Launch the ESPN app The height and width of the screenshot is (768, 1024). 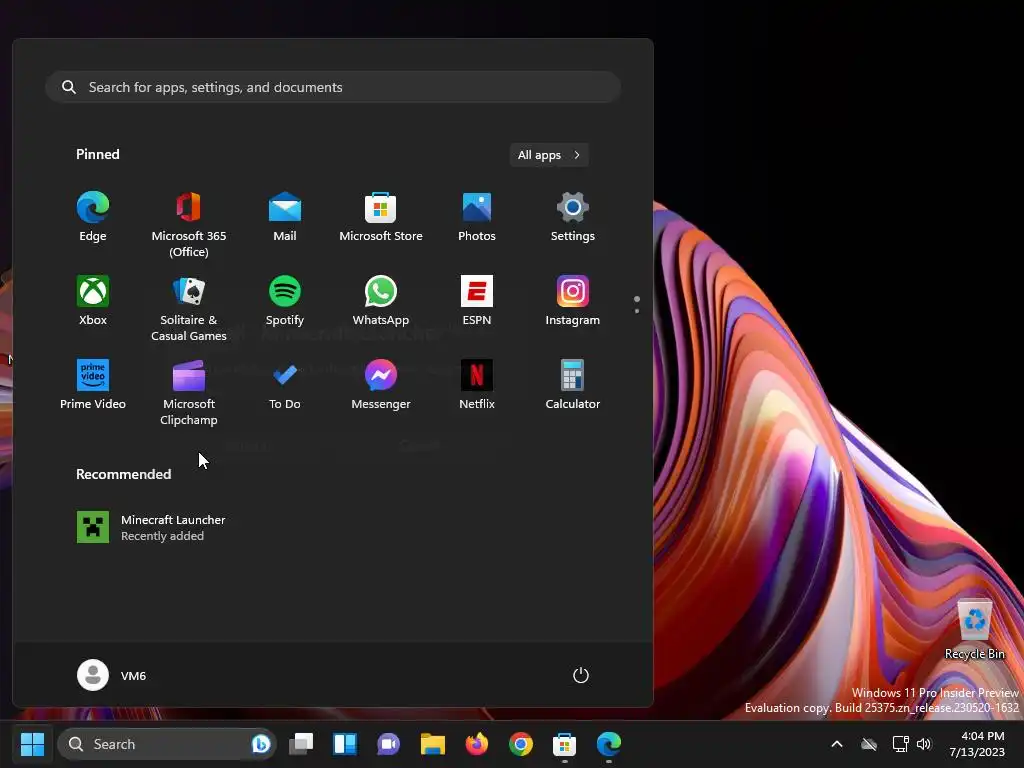pos(477,301)
